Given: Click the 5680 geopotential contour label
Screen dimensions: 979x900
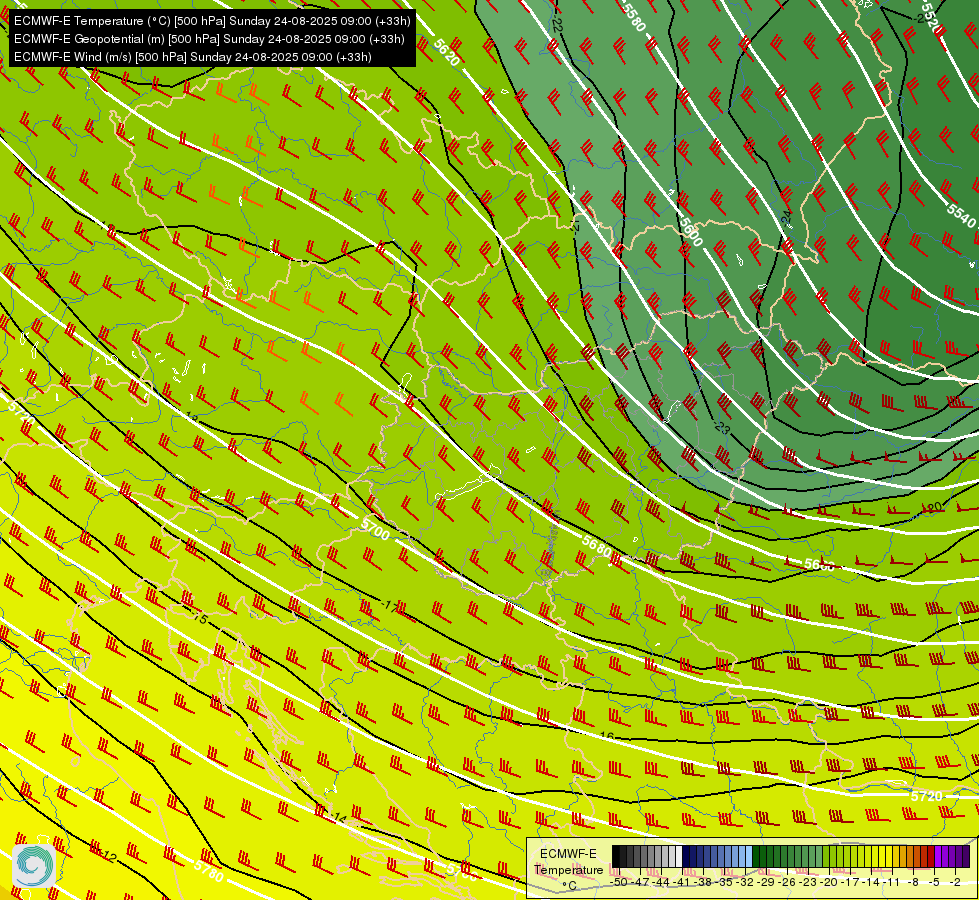Looking at the screenshot, I should pyautogui.click(x=596, y=546).
